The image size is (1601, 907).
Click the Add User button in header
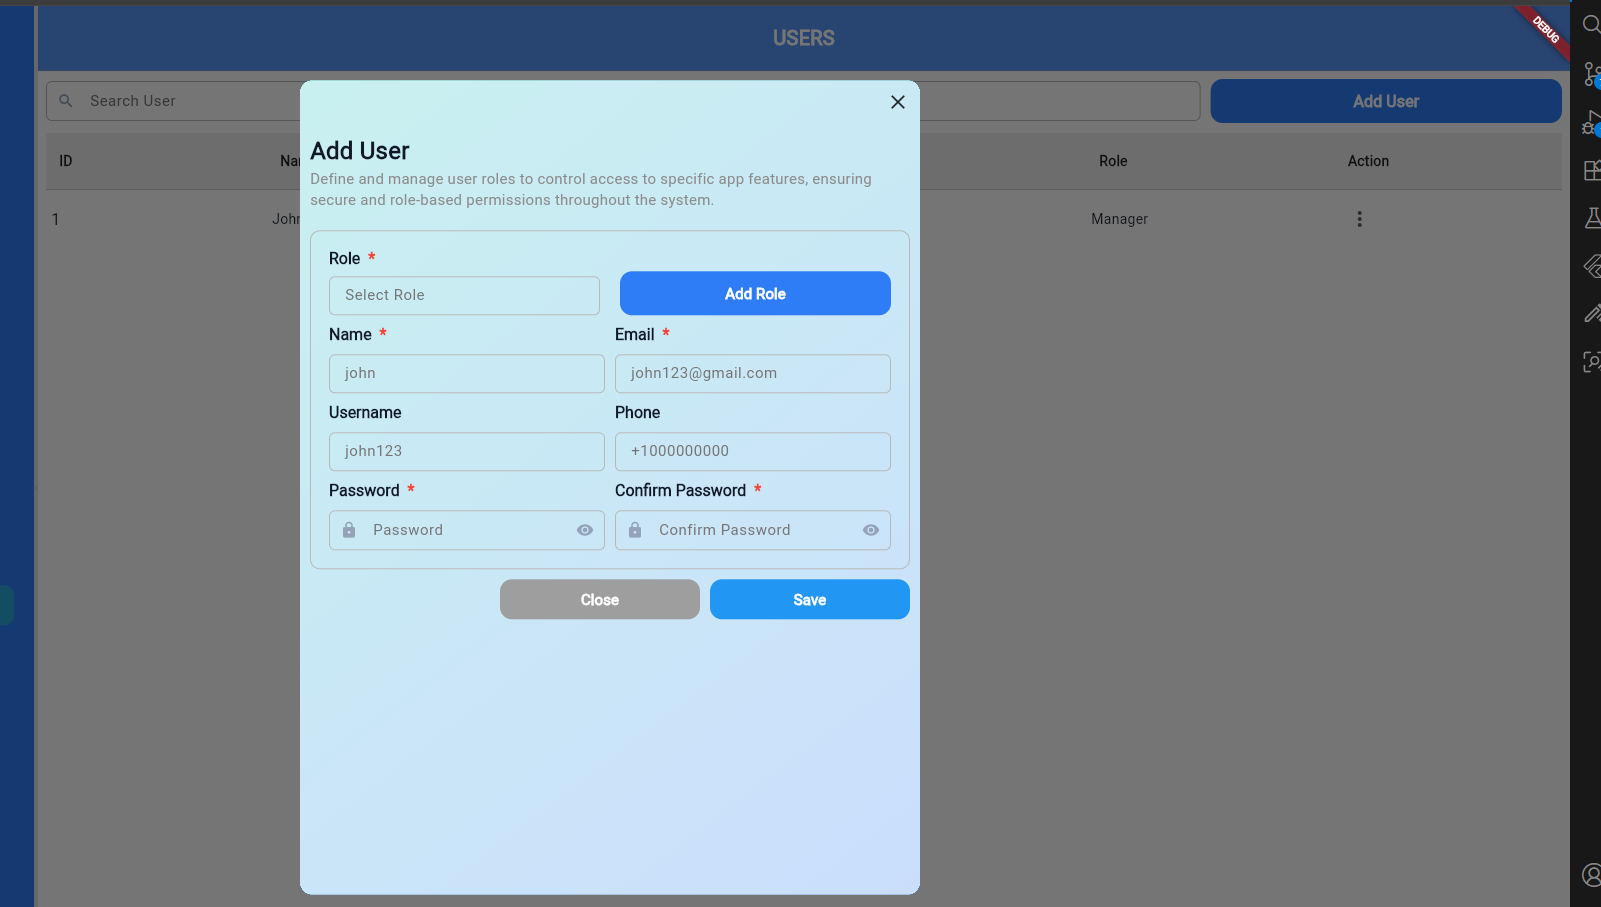point(1385,101)
